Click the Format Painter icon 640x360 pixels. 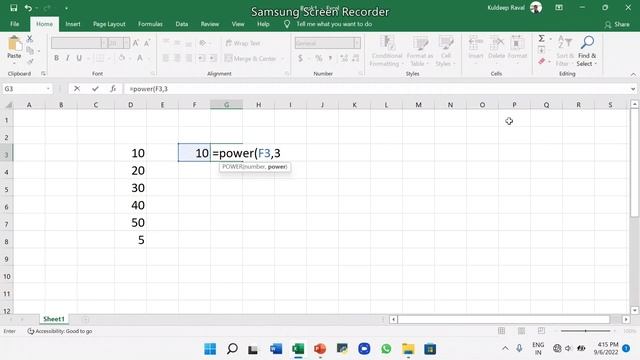(x=30, y=61)
